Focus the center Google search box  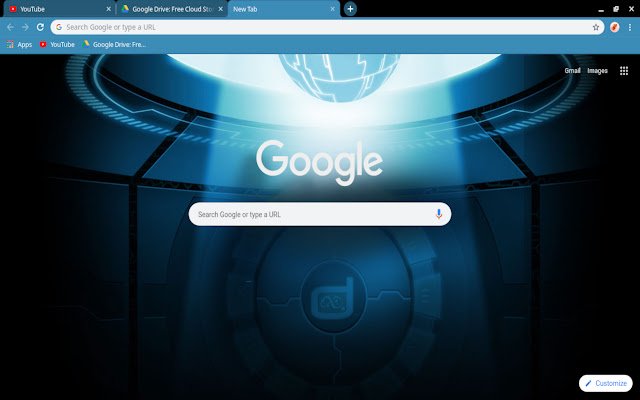coord(320,214)
